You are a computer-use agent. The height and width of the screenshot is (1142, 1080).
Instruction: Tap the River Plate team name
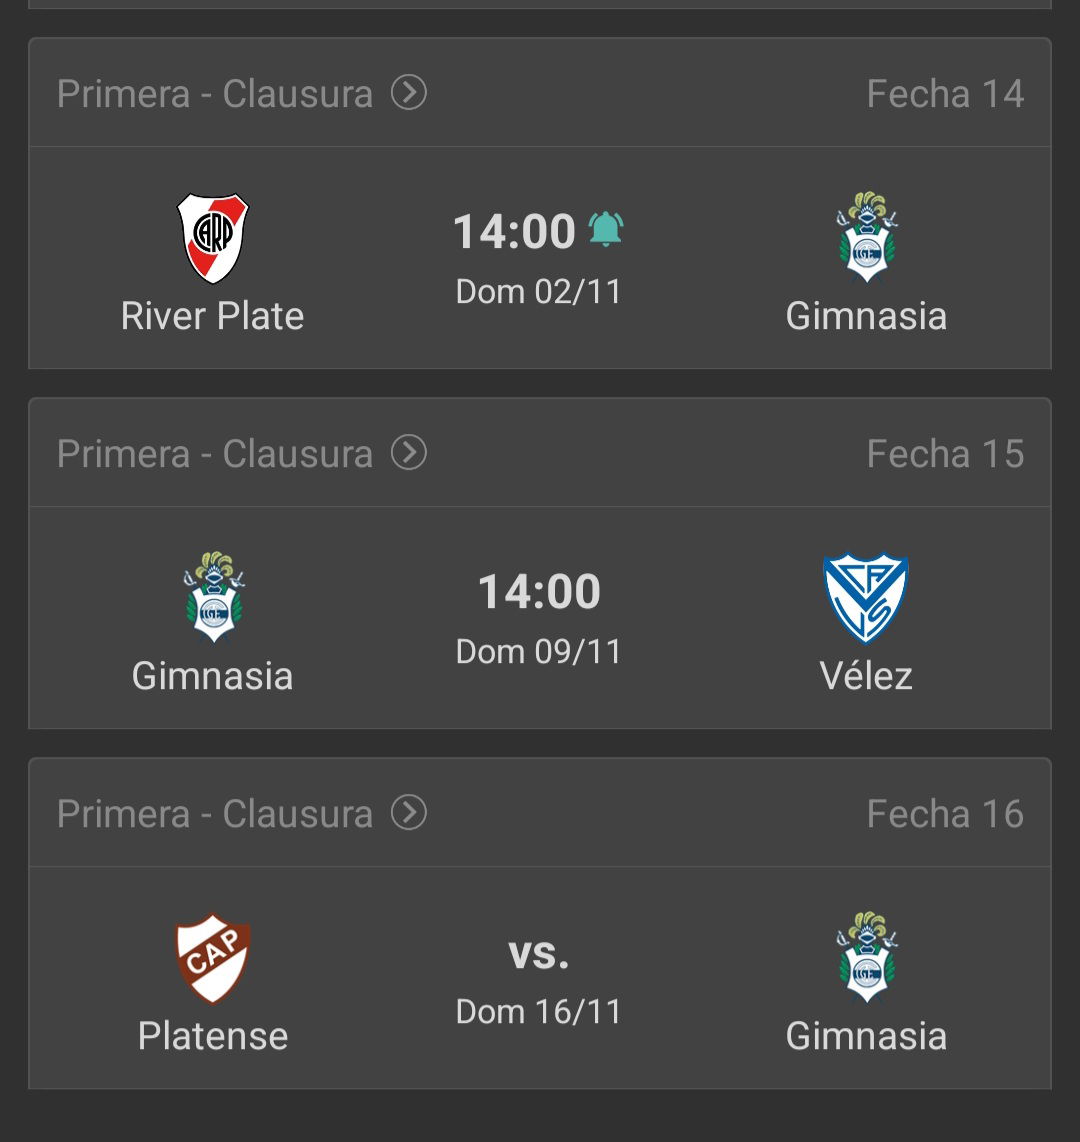(213, 316)
